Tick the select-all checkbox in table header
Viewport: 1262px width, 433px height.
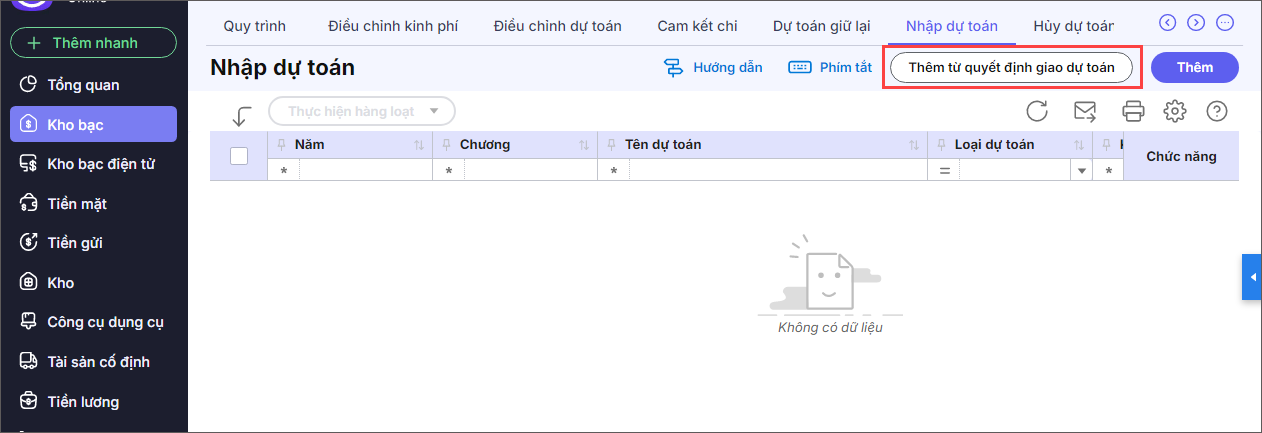(239, 156)
